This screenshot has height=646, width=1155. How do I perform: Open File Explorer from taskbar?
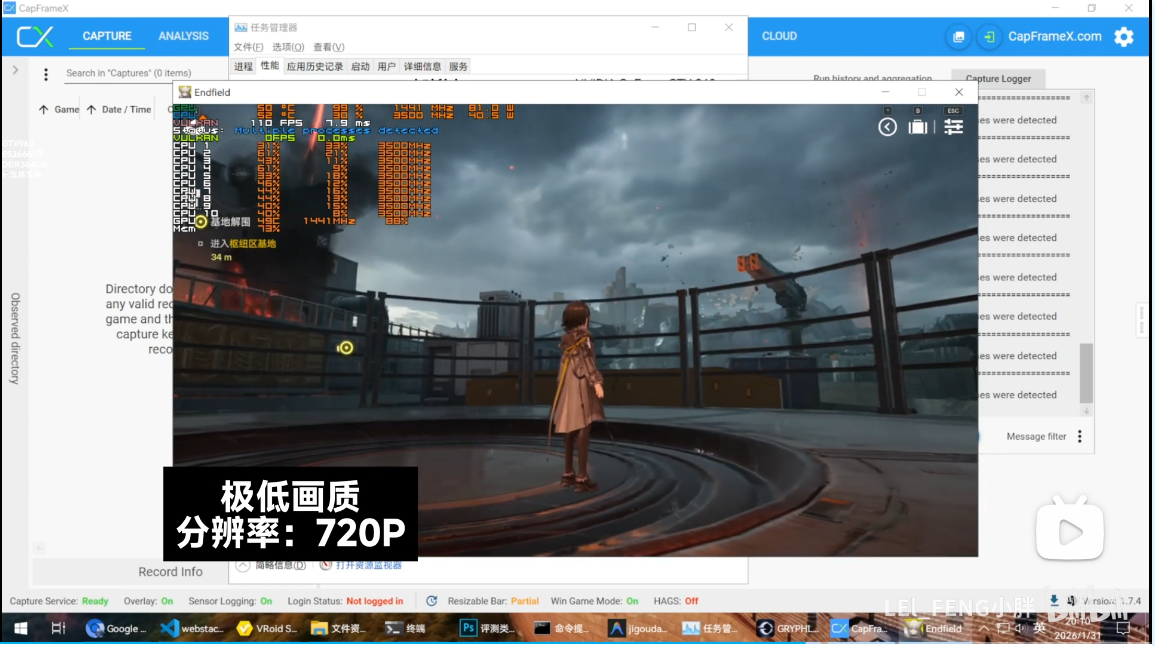339,629
